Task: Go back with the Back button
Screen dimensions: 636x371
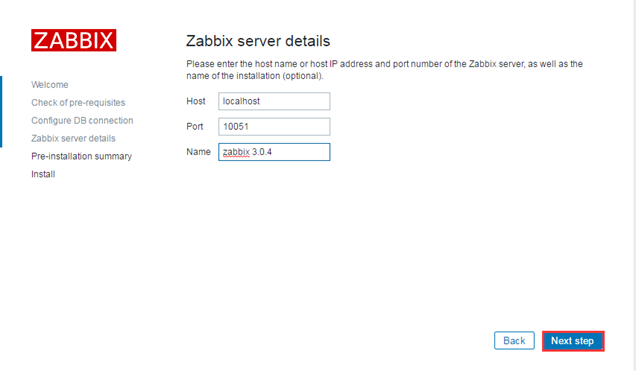Action: coord(514,341)
